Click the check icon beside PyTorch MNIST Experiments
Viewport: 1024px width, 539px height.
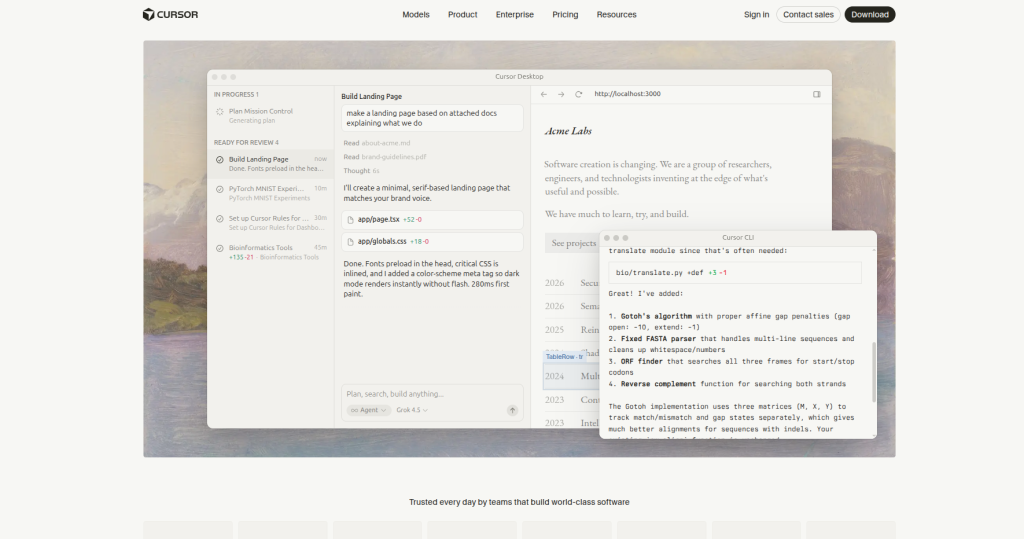tap(220, 189)
